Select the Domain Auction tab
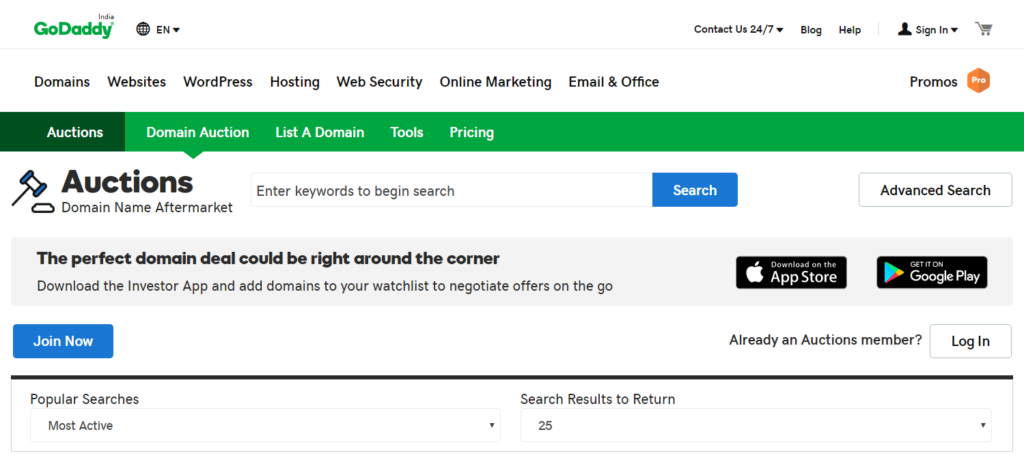The width and height of the screenshot is (1024, 462). point(197,132)
